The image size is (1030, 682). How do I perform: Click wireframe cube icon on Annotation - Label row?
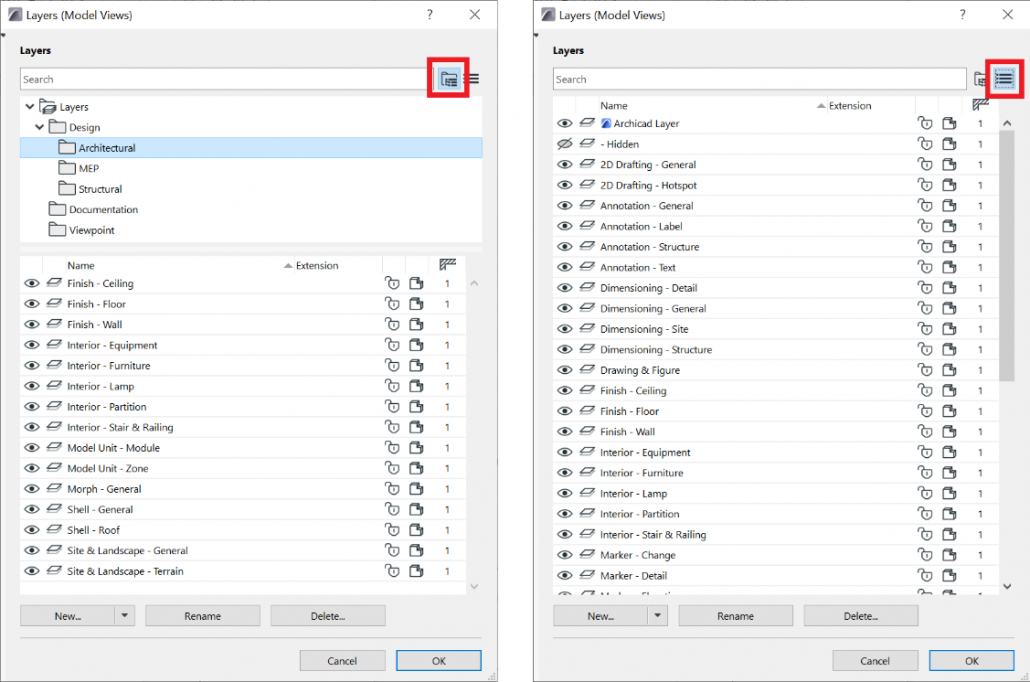click(x=949, y=226)
